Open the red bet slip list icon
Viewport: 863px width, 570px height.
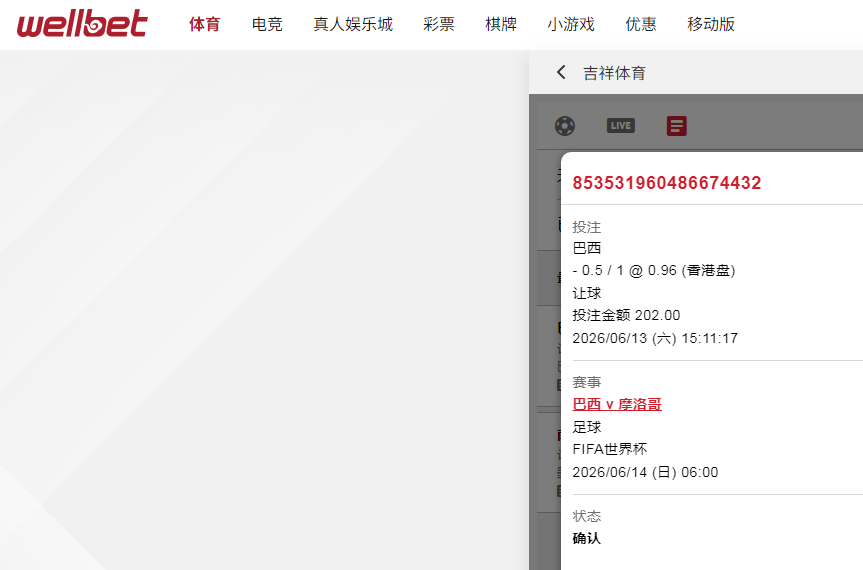tap(676, 126)
